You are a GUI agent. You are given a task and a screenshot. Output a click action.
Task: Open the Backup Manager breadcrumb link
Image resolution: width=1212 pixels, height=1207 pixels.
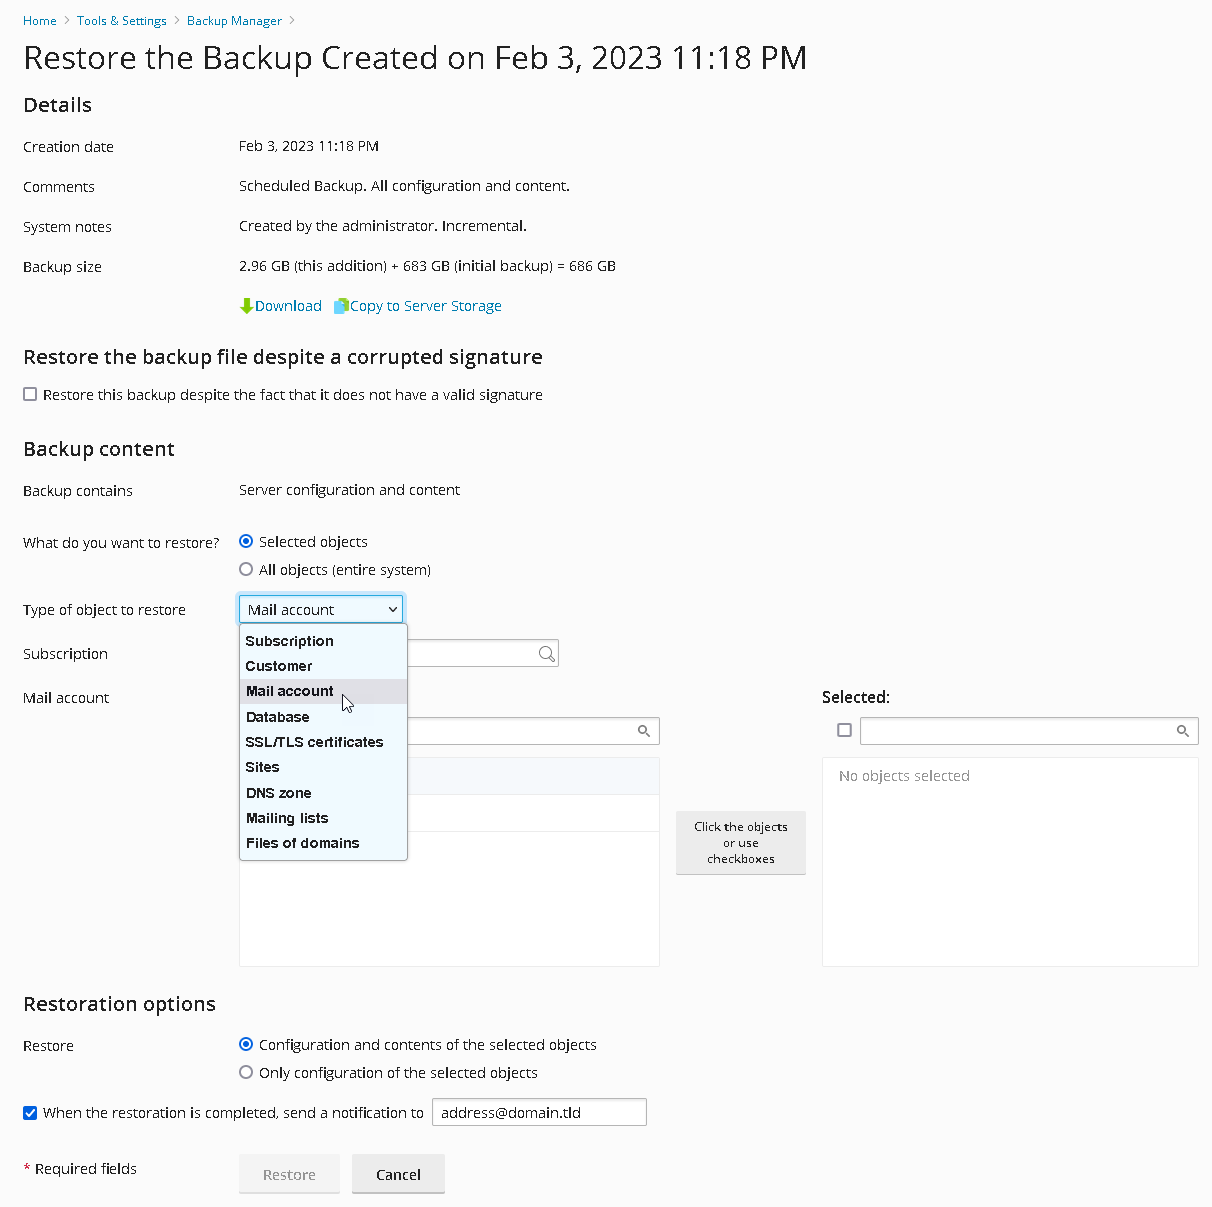pos(234,20)
